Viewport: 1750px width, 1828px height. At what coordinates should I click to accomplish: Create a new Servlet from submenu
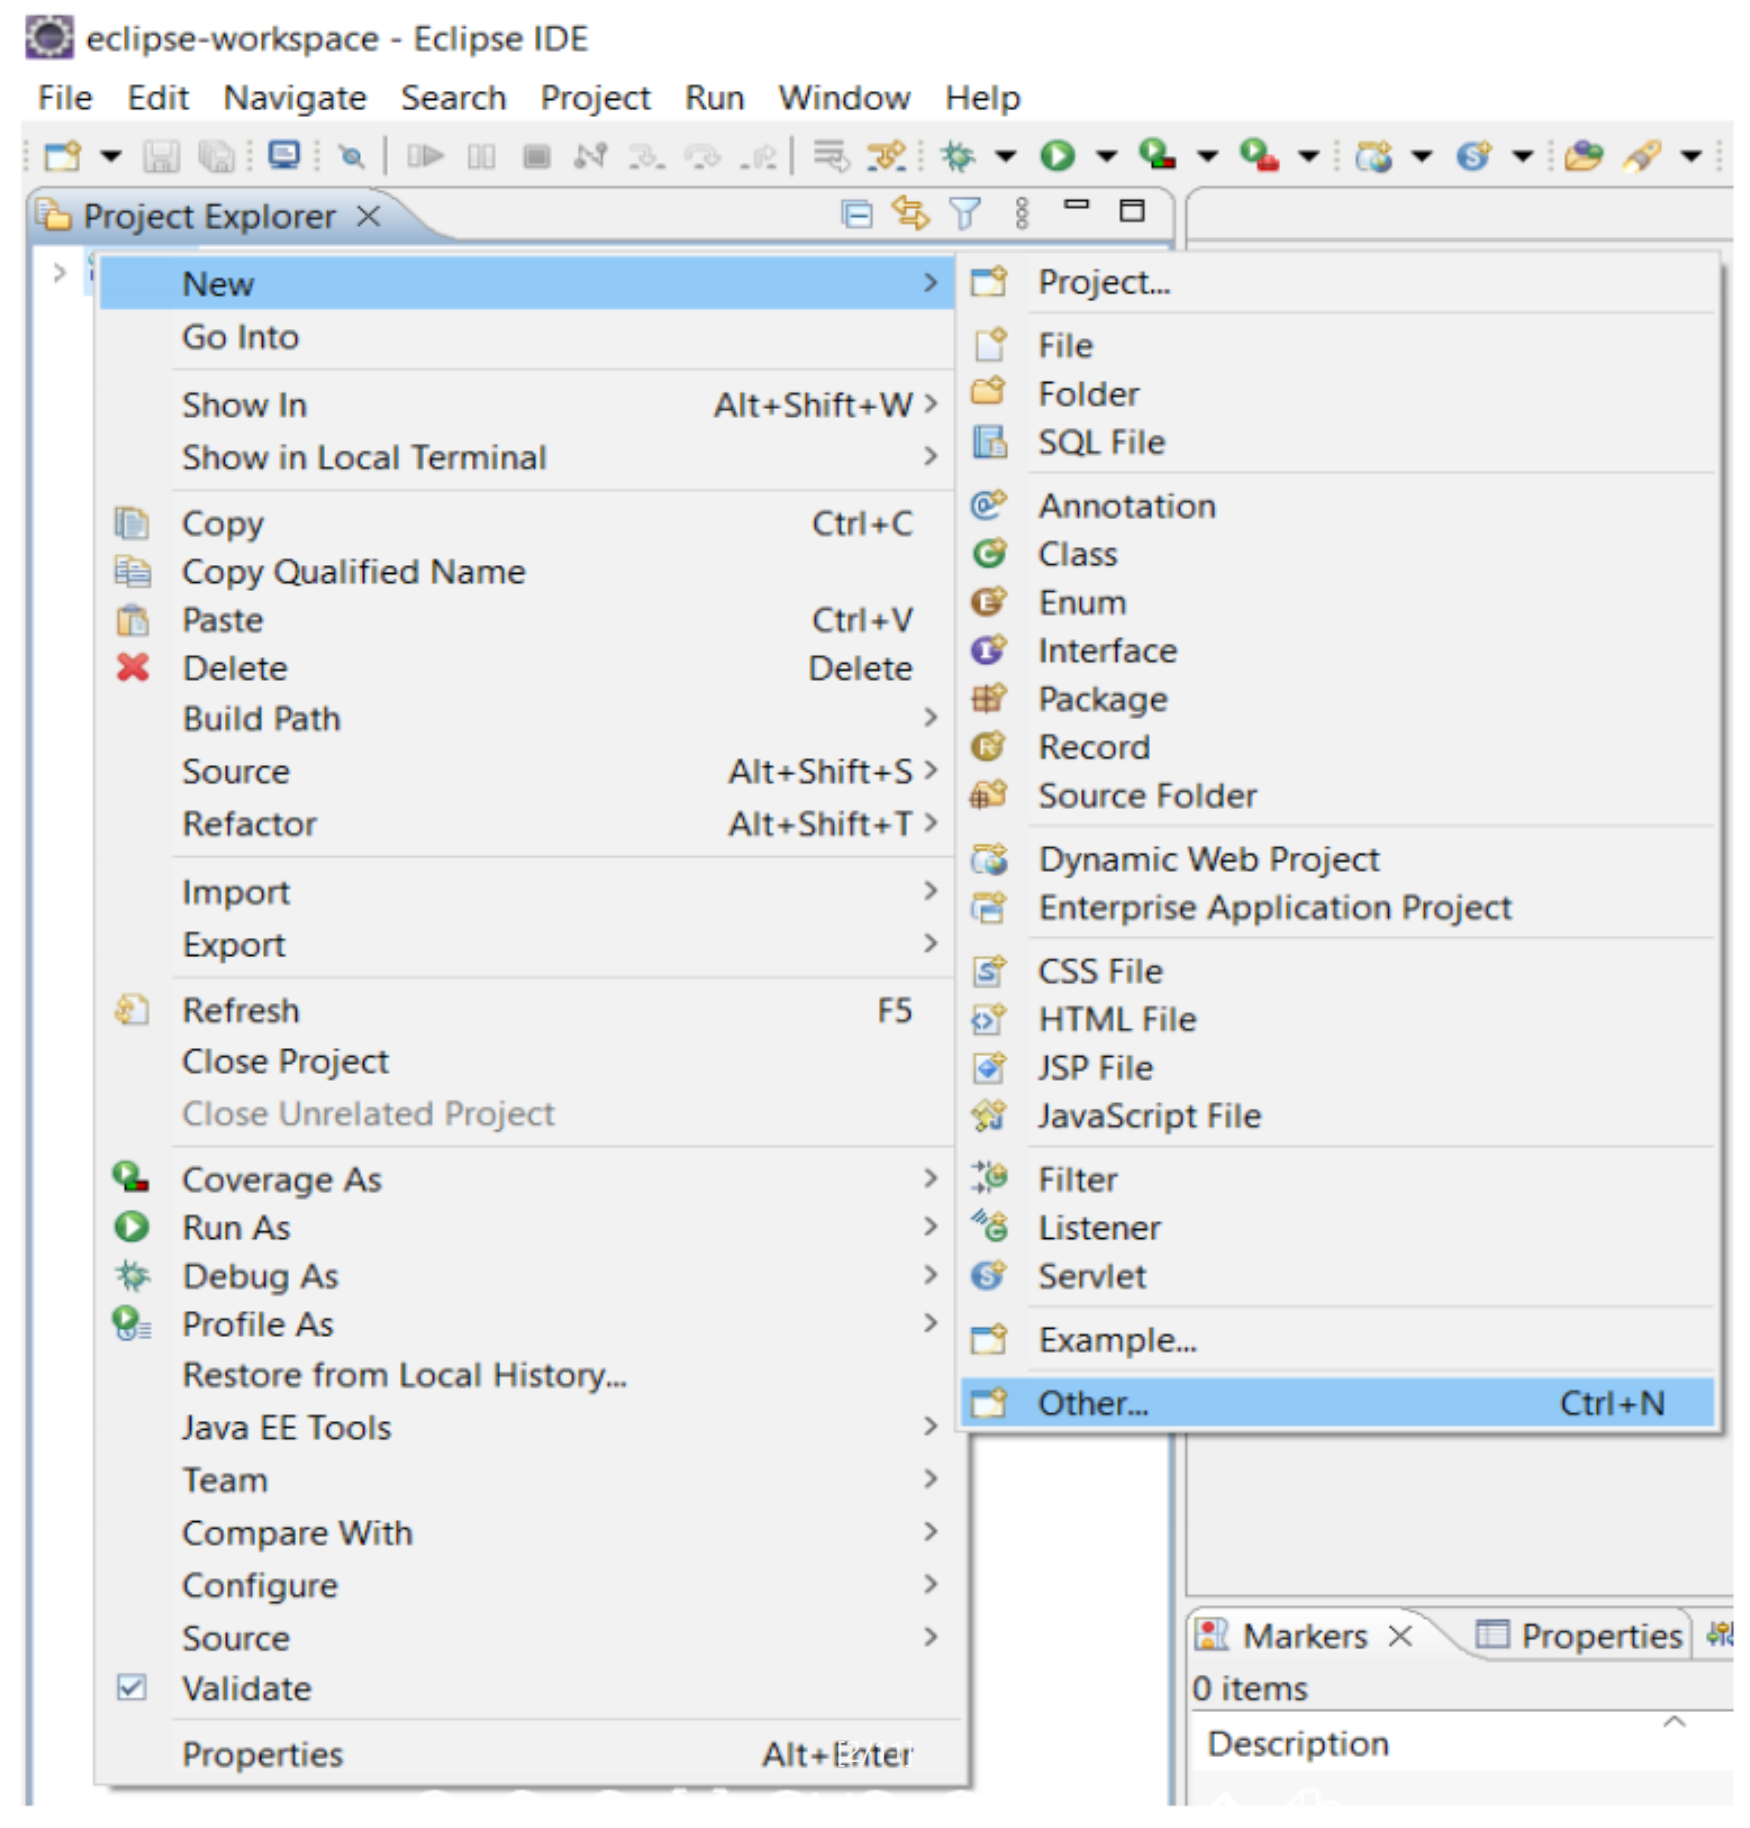[1339, 1277]
